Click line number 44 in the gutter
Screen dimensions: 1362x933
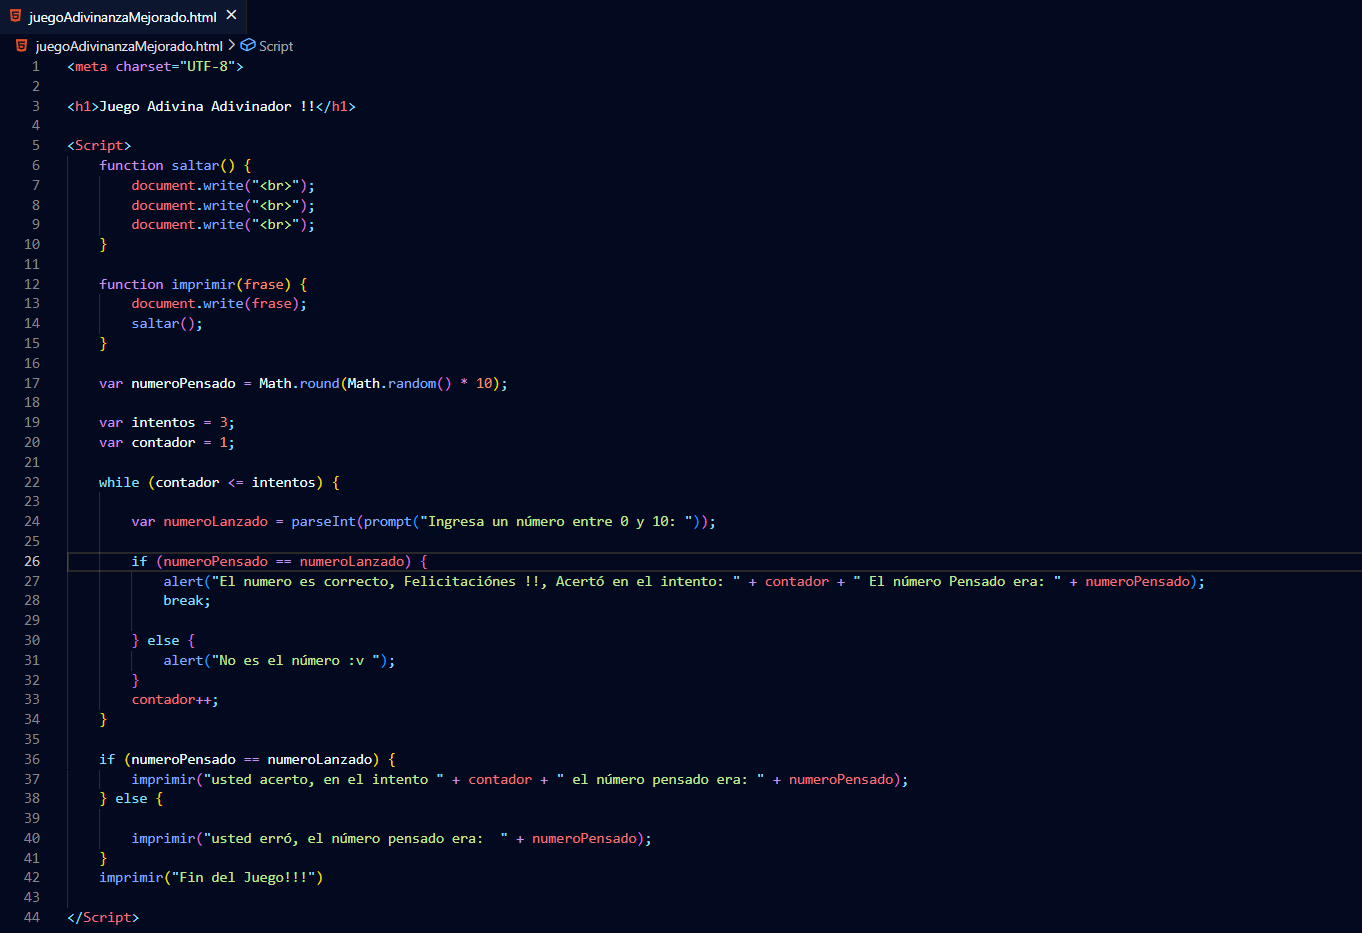coord(32,917)
